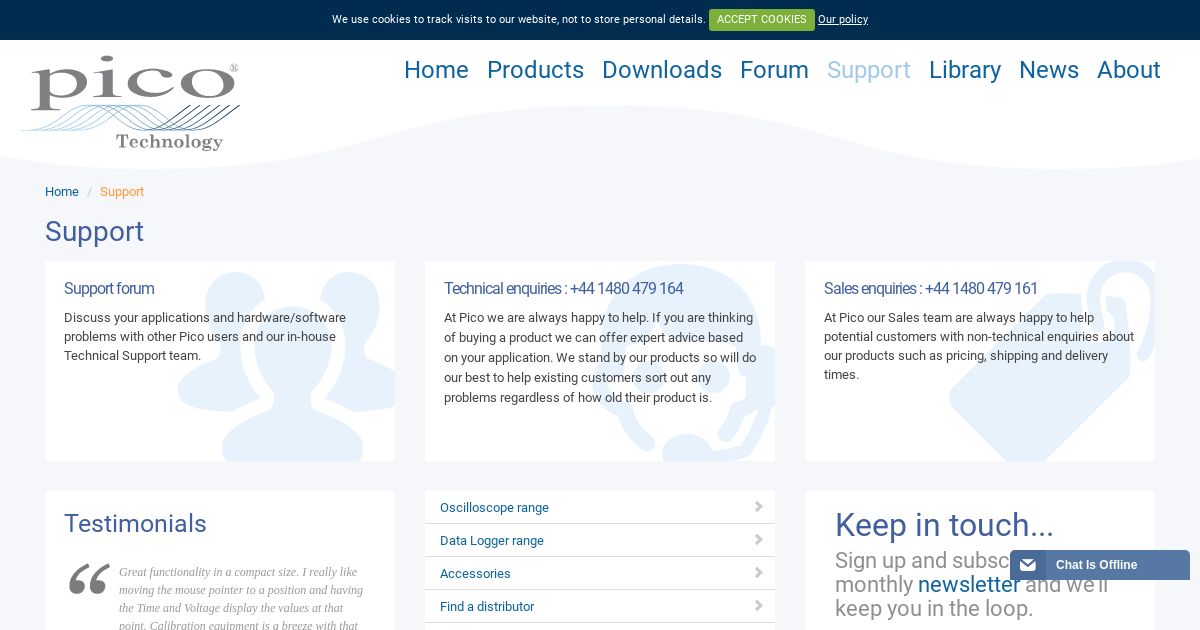
Task: Click the Testimonials heading
Action: pos(135,524)
